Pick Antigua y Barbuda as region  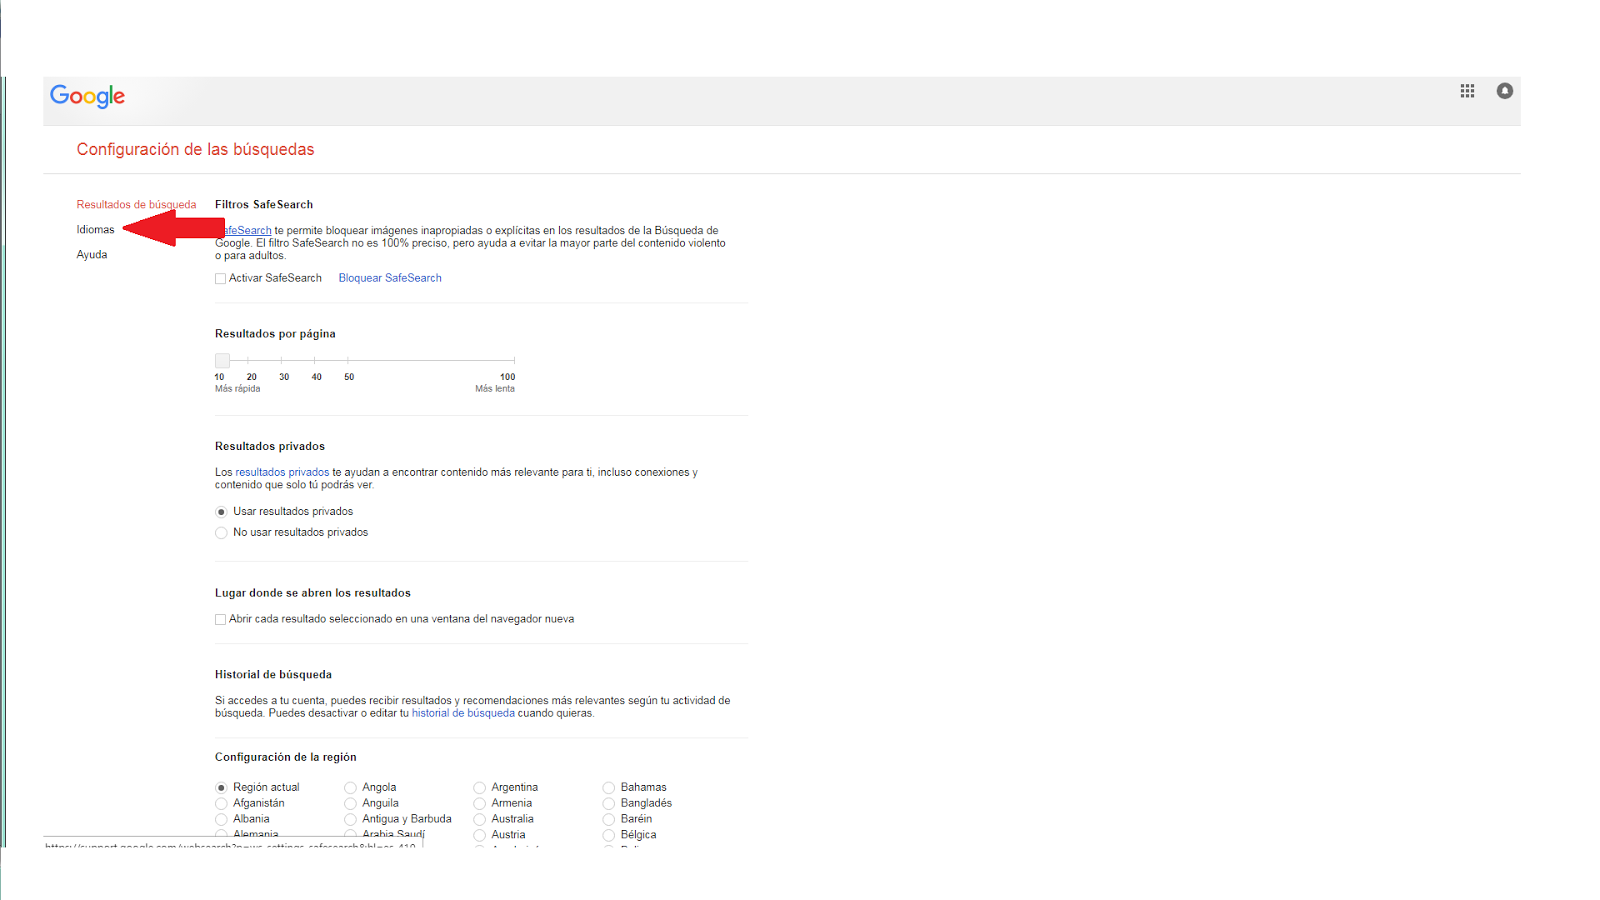coord(350,820)
